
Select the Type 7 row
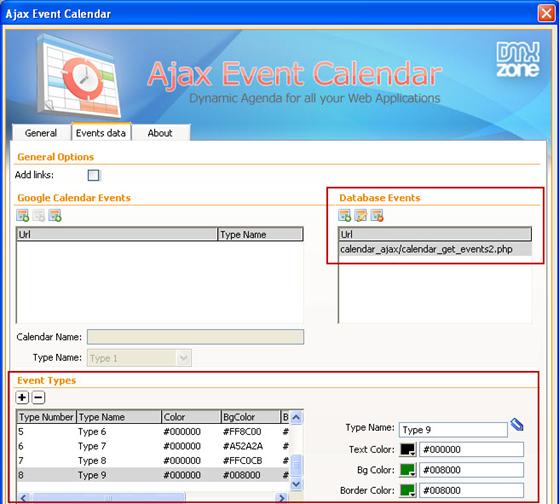[x=153, y=446]
